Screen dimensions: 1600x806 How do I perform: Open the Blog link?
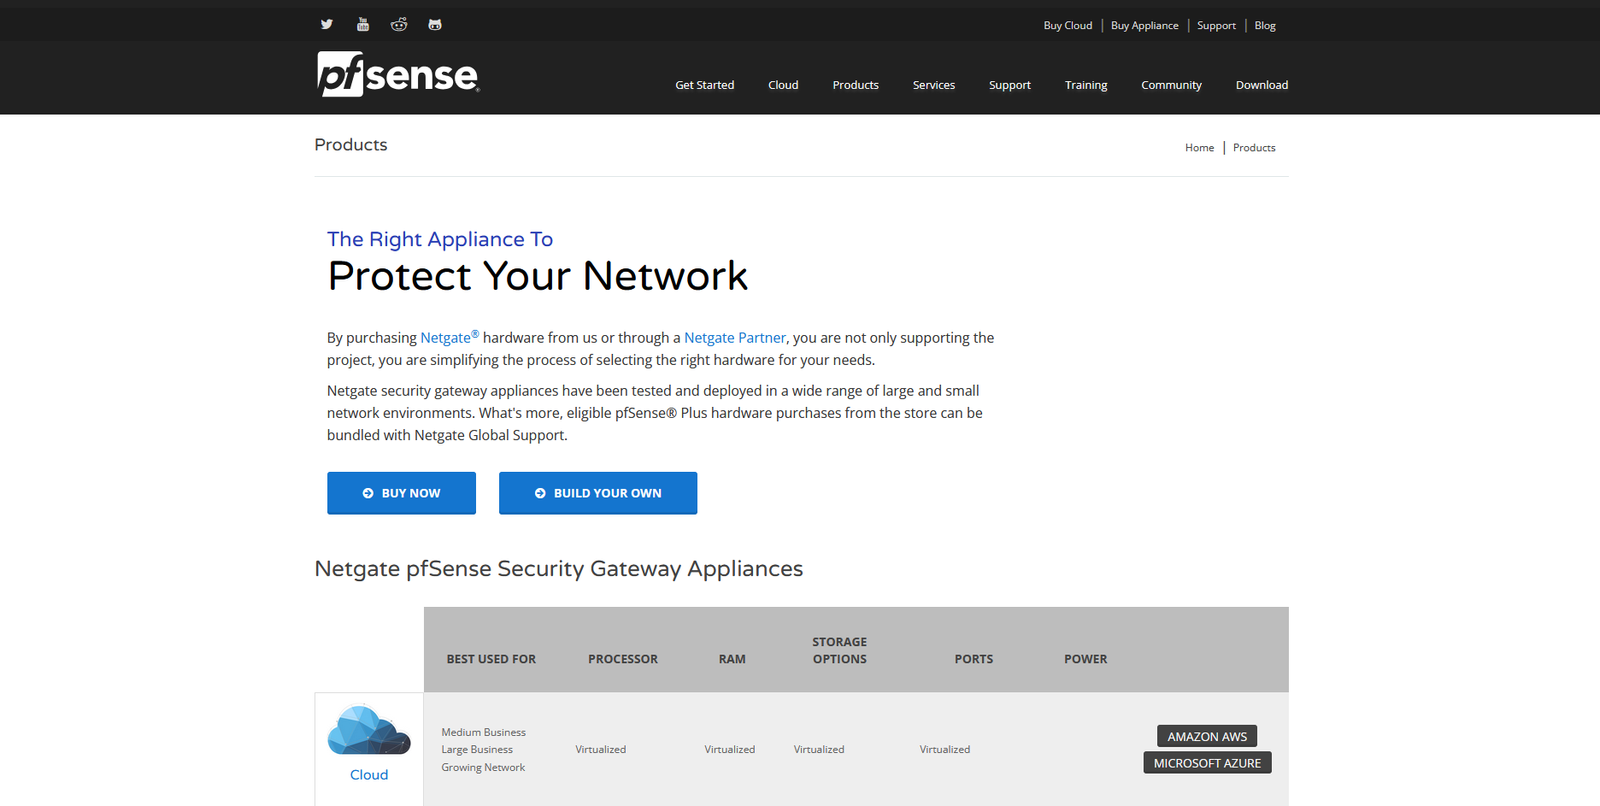point(1265,26)
